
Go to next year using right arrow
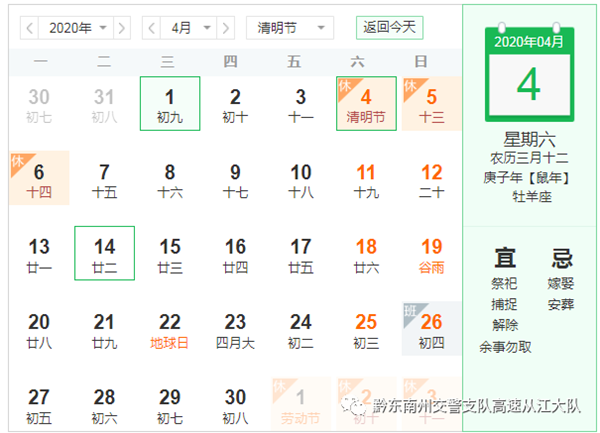pyautogui.click(x=121, y=28)
